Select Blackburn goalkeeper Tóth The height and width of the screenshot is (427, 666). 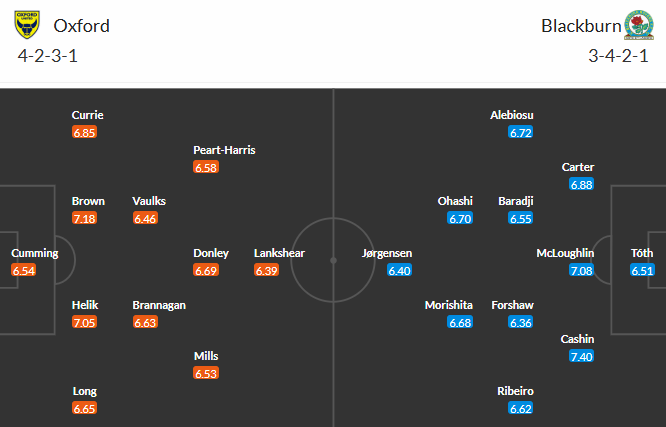[x=642, y=253]
